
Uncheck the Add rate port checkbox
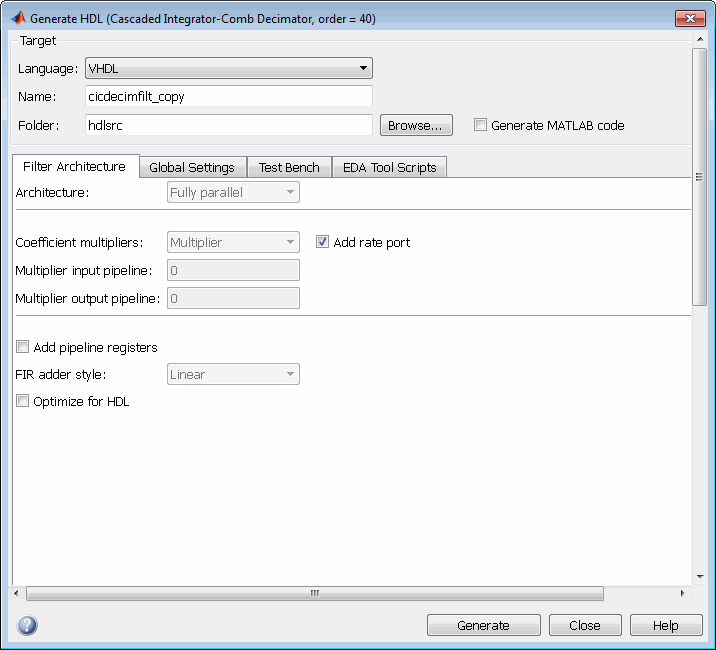pyautogui.click(x=322, y=242)
